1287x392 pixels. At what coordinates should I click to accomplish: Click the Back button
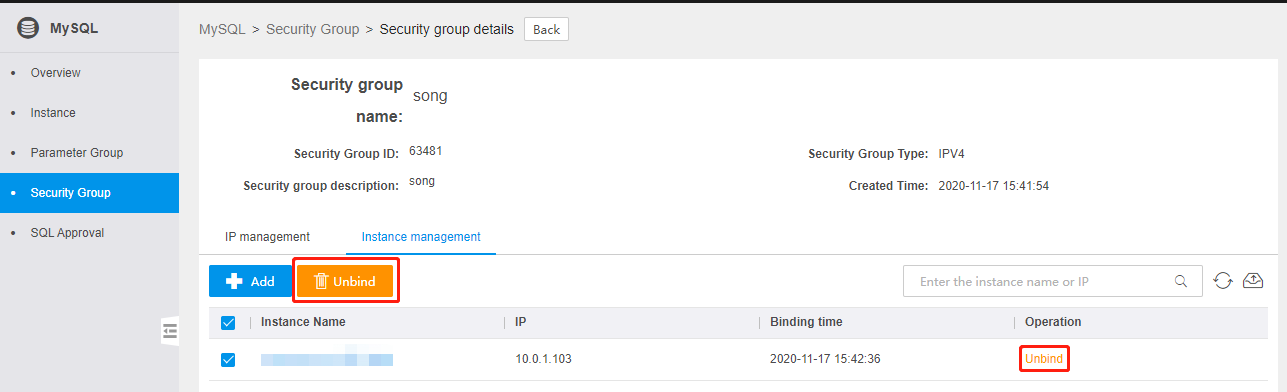click(x=546, y=29)
